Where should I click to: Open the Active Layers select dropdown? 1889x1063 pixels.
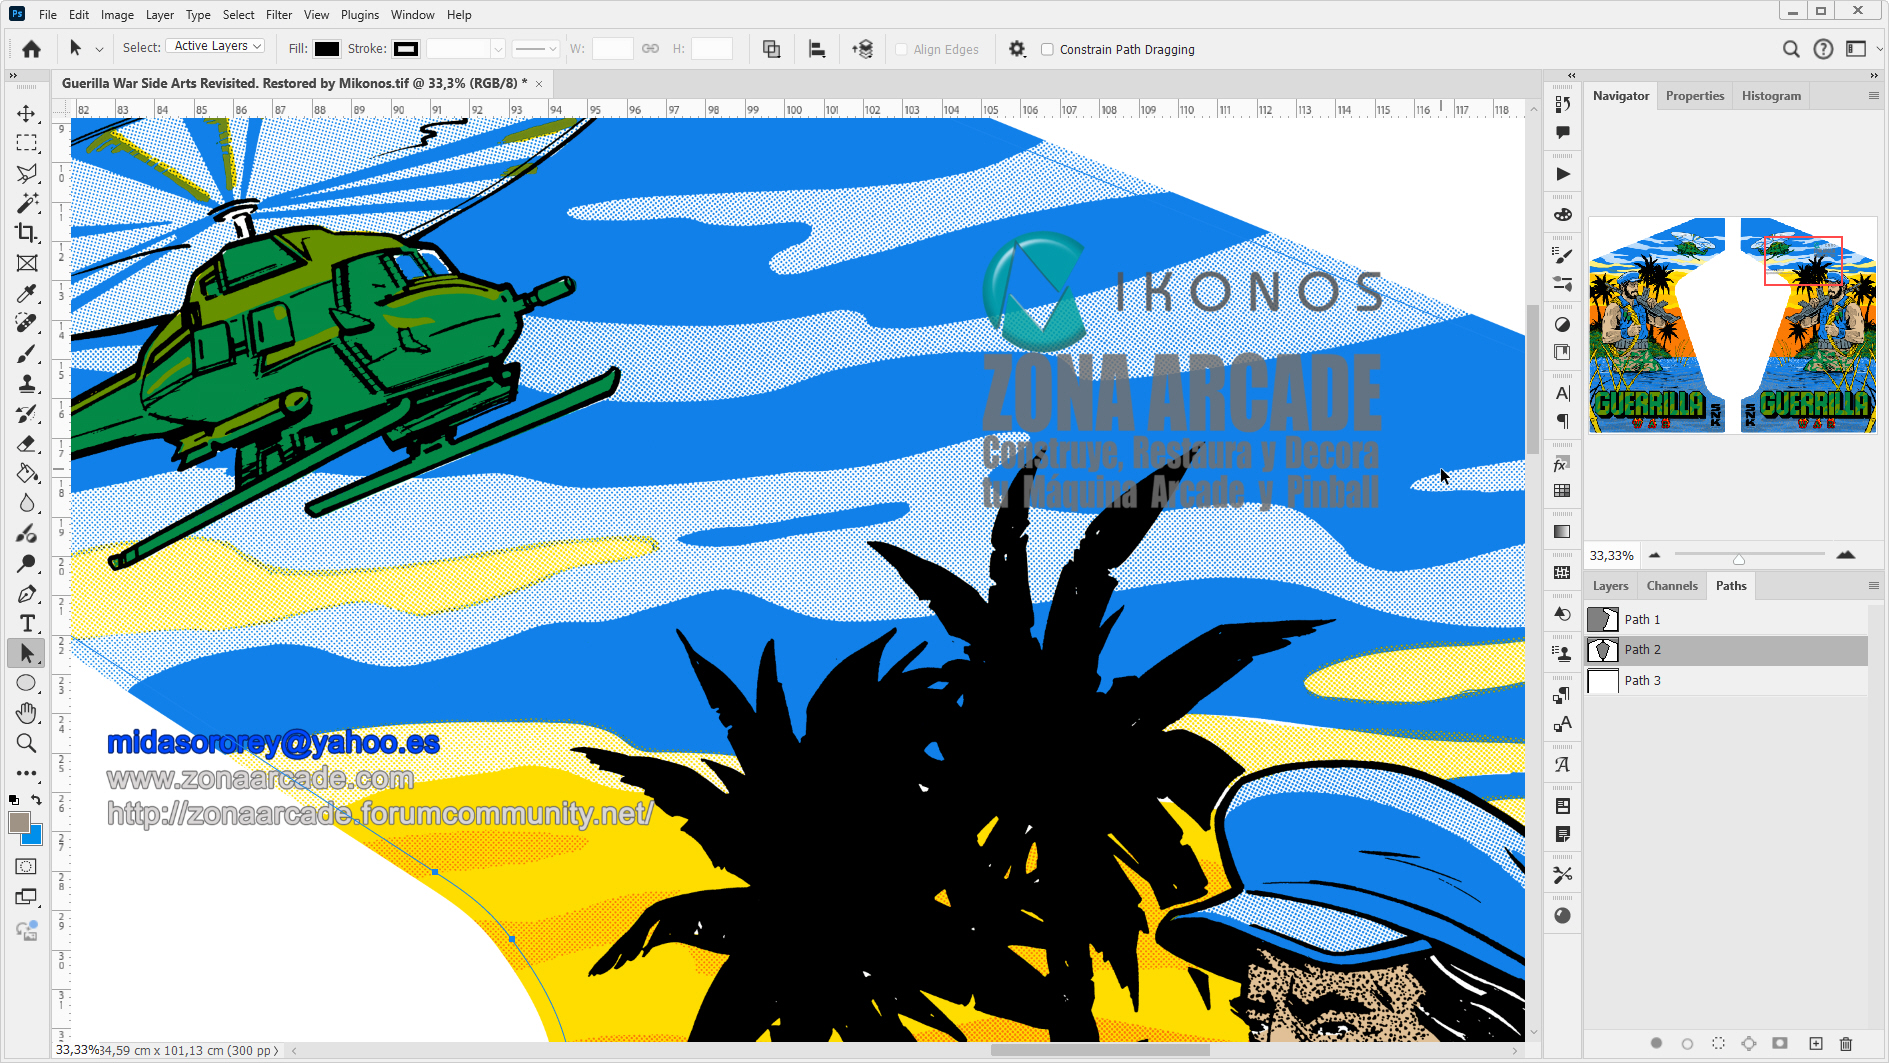pos(215,46)
